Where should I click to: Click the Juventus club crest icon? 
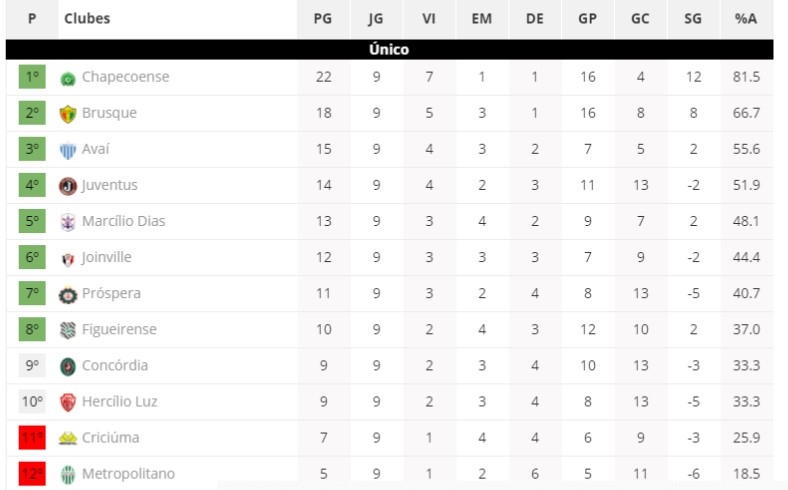click(x=68, y=186)
